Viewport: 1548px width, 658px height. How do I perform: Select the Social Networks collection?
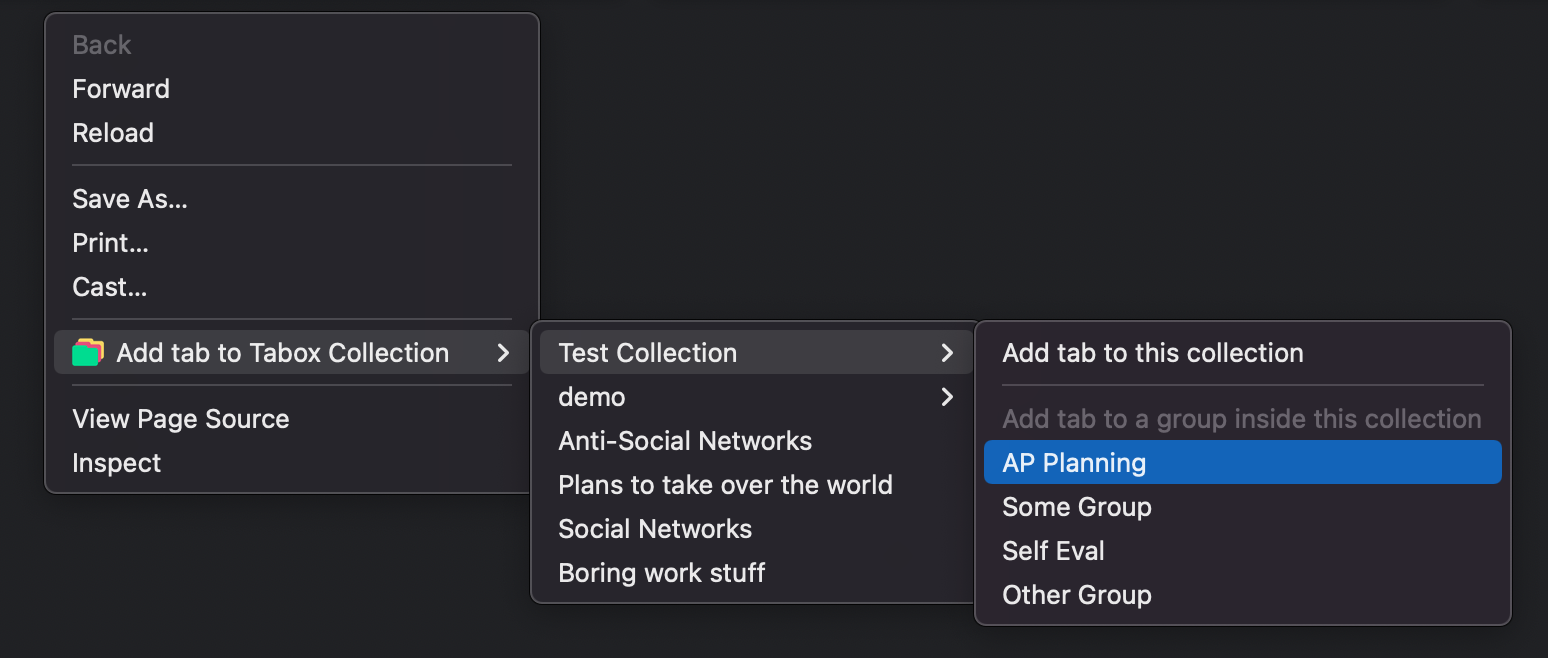coord(654,528)
